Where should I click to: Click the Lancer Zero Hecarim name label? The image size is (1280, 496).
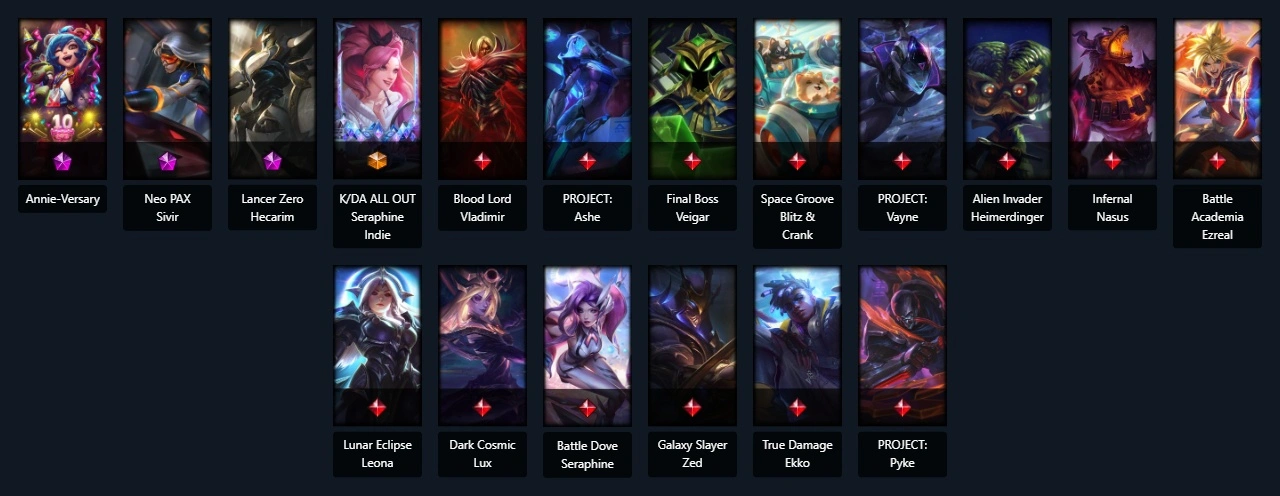tap(272, 208)
